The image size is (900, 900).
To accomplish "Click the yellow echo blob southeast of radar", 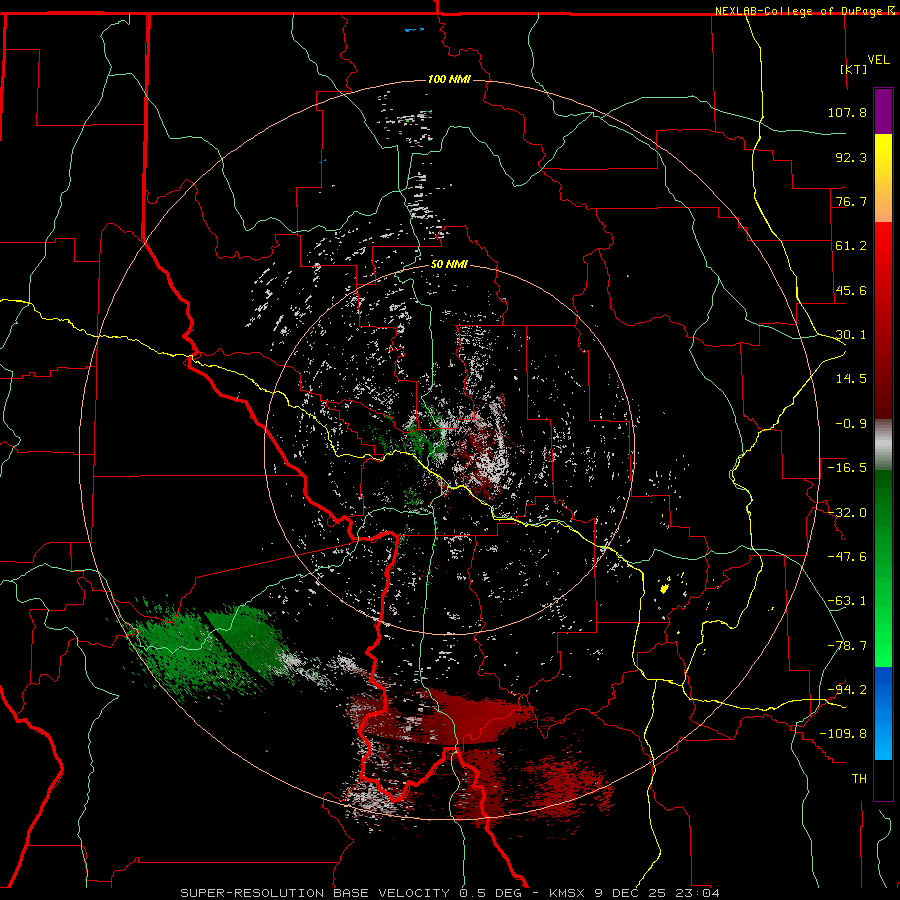I will tap(664, 588).
